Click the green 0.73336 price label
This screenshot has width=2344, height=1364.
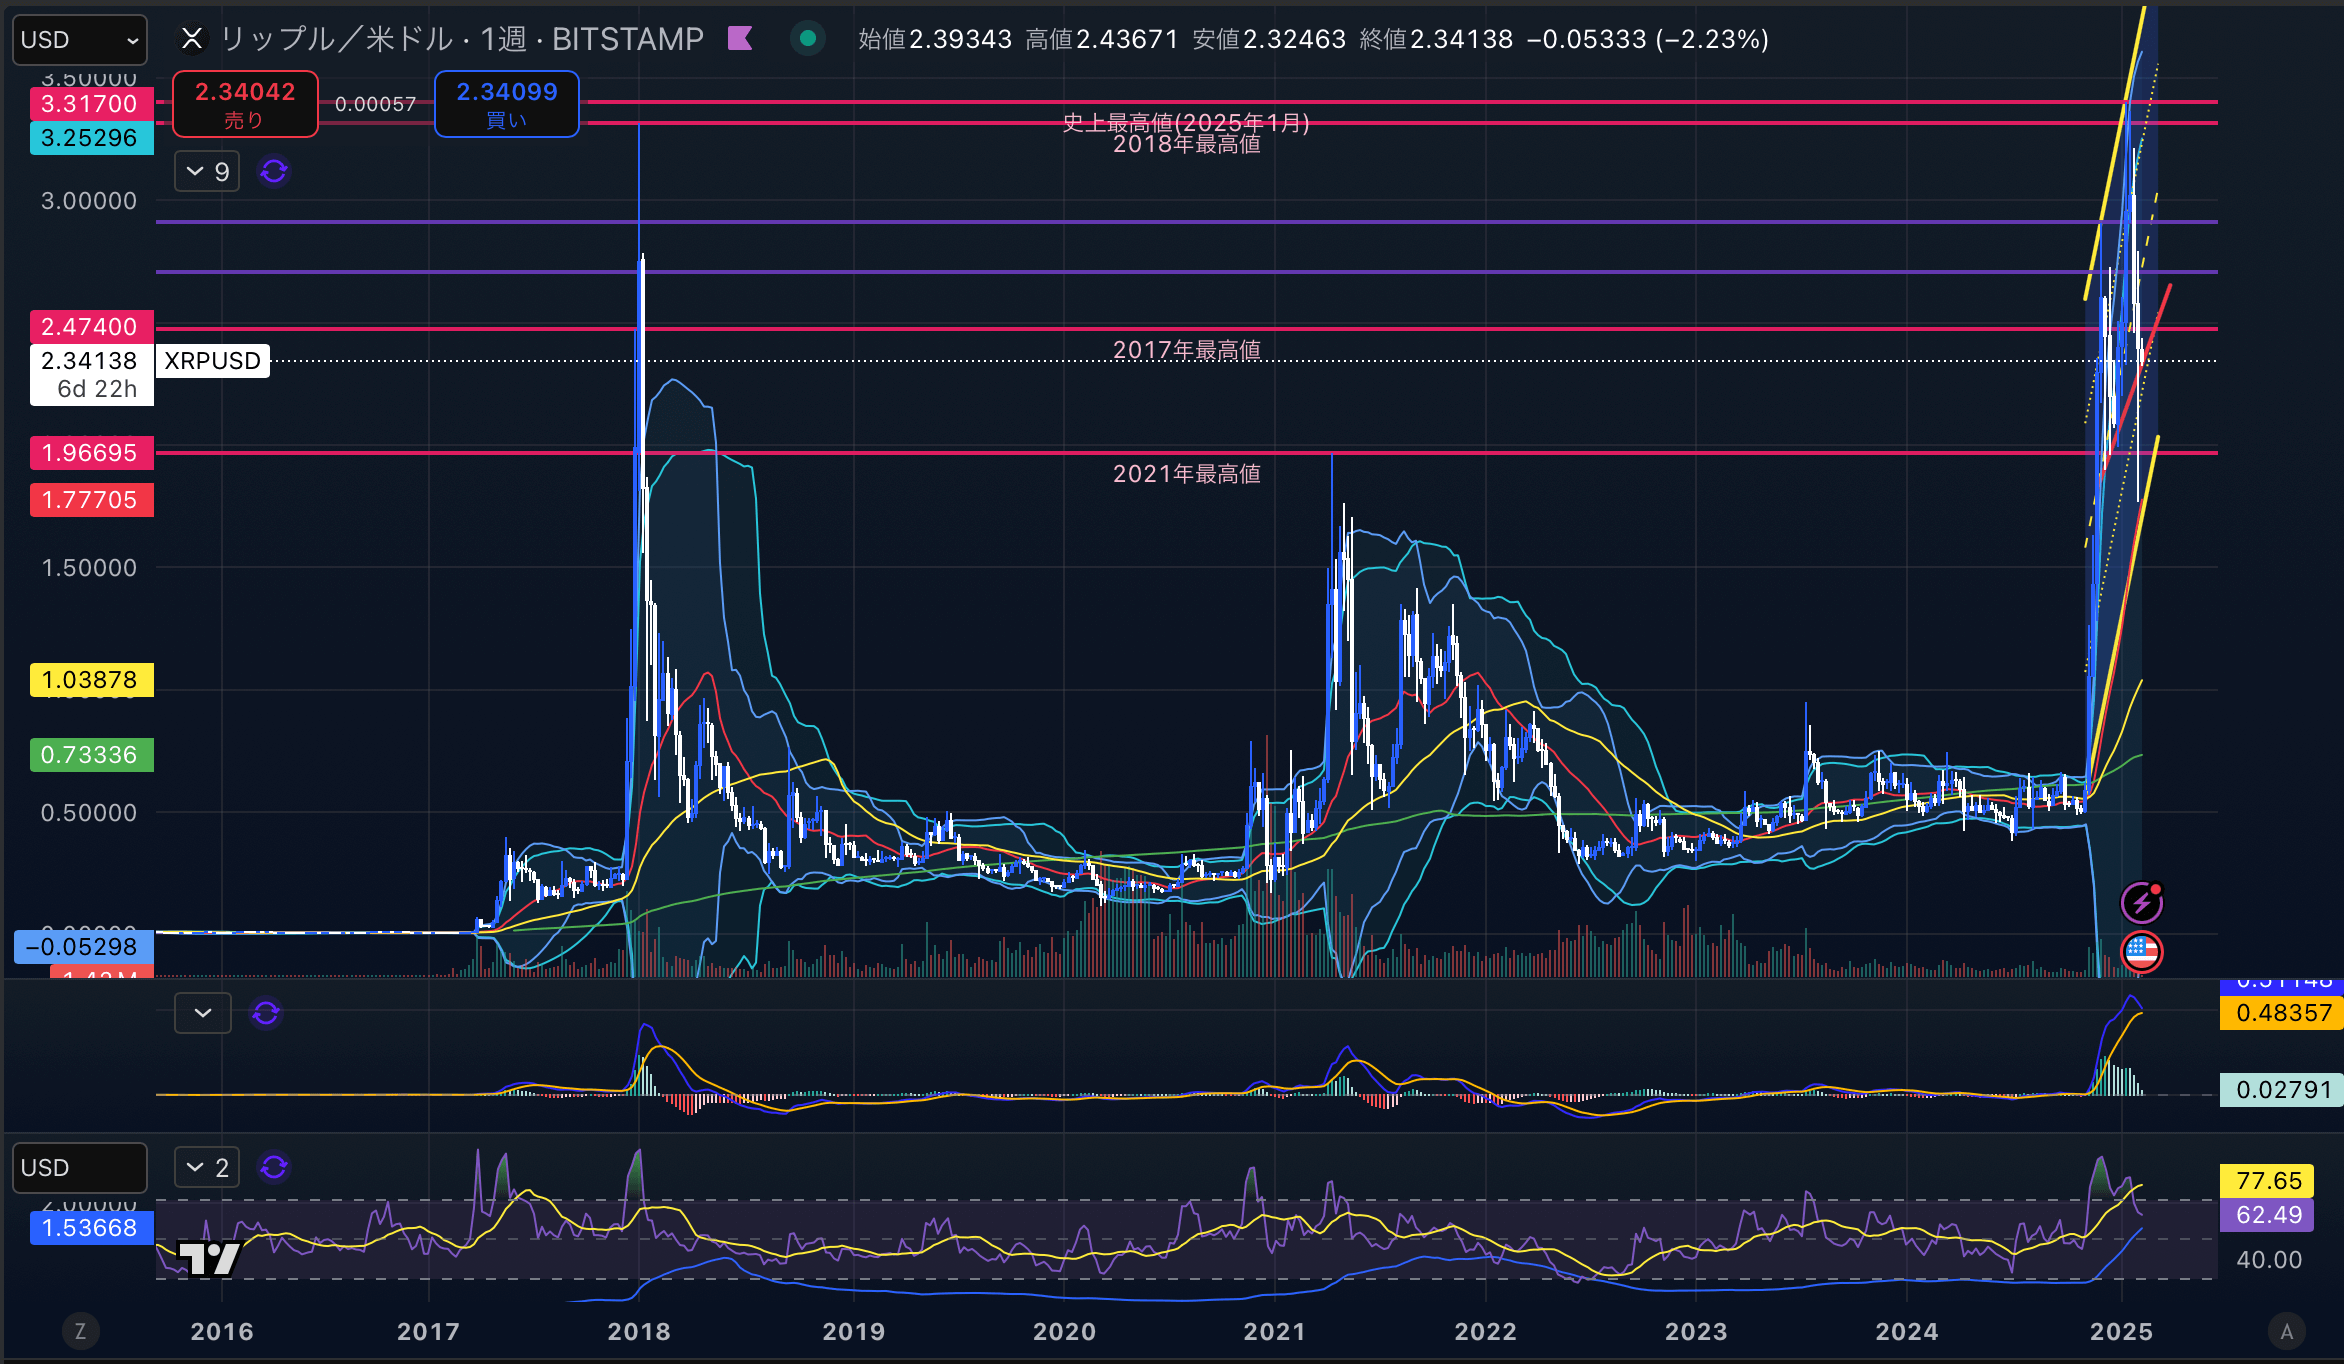pos(91,755)
